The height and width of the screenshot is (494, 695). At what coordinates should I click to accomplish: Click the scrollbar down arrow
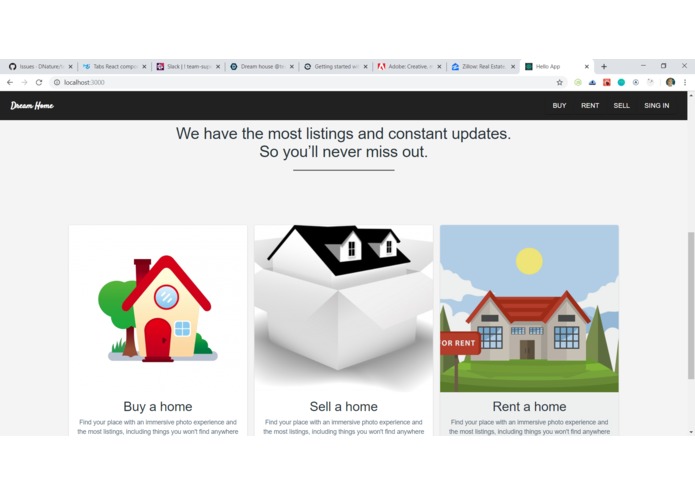click(691, 432)
